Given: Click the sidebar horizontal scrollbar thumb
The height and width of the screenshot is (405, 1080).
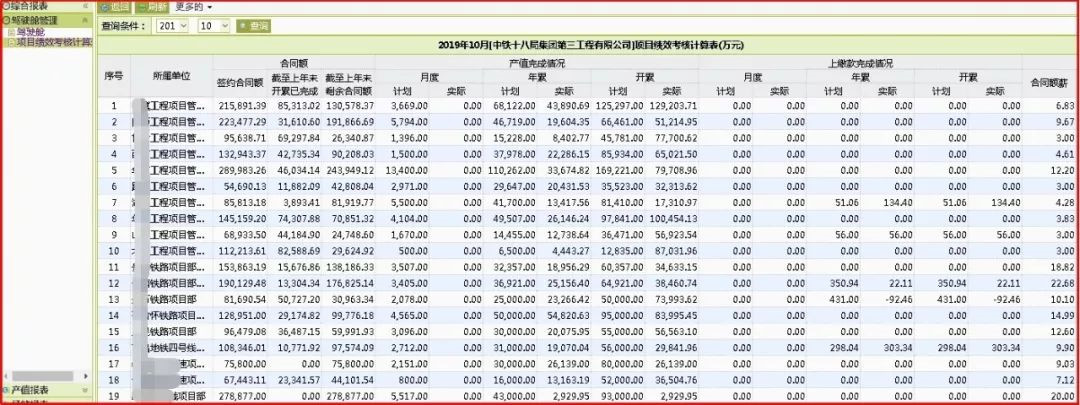Looking at the screenshot, I should coord(45,376).
